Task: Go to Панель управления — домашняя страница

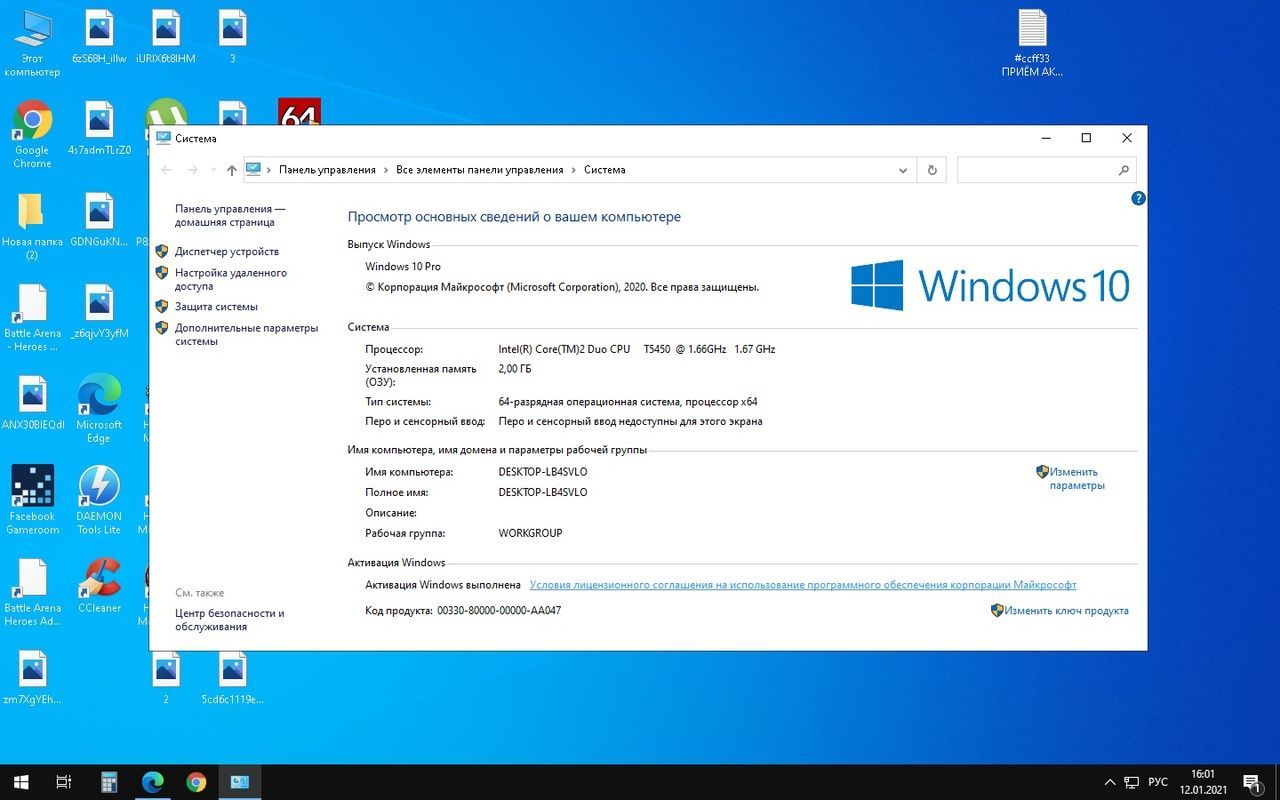Action: pyautogui.click(x=230, y=215)
